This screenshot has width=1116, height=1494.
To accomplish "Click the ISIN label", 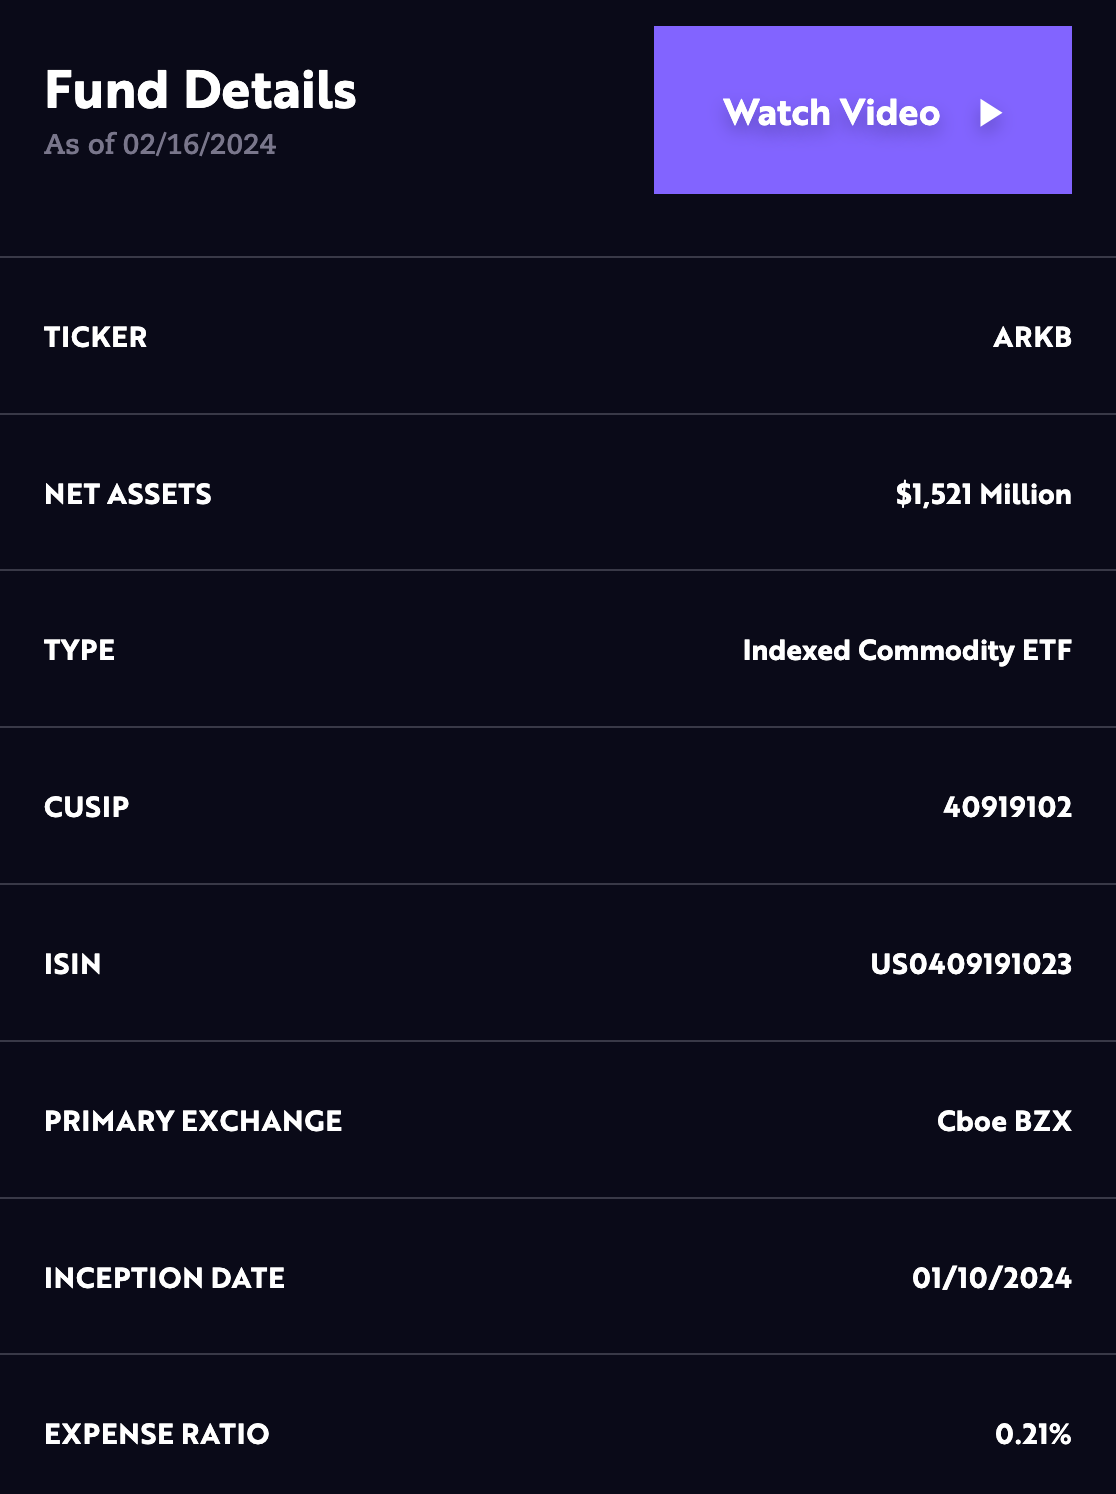I will [x=73, y=964].
